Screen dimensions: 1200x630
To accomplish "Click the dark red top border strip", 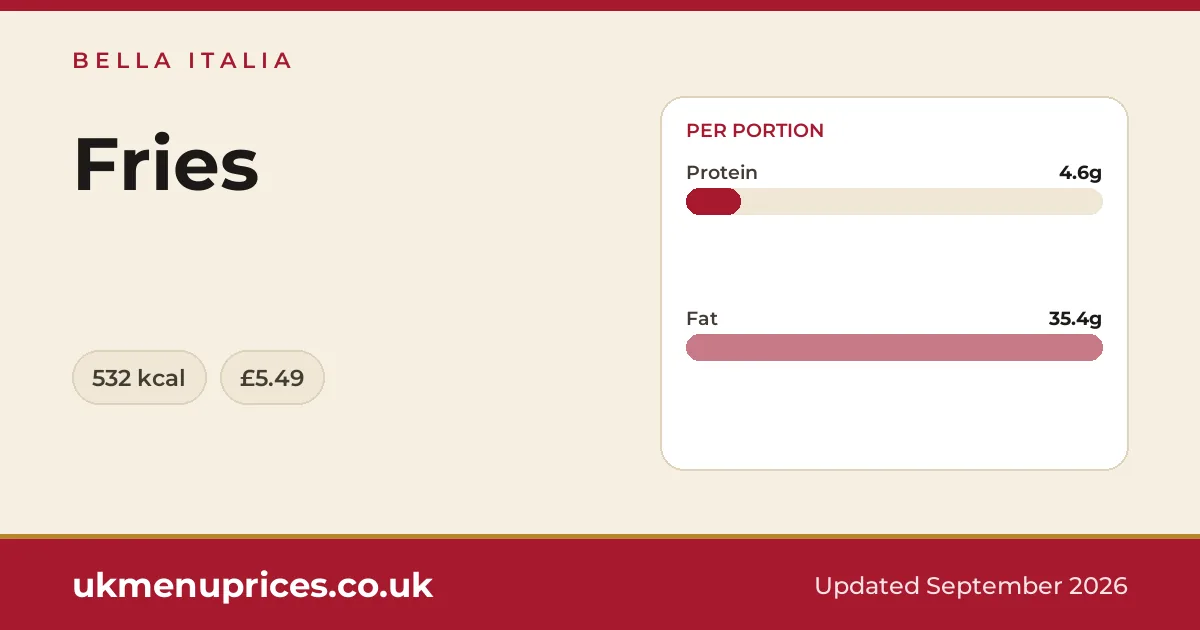I will click(x=600, y=5).
